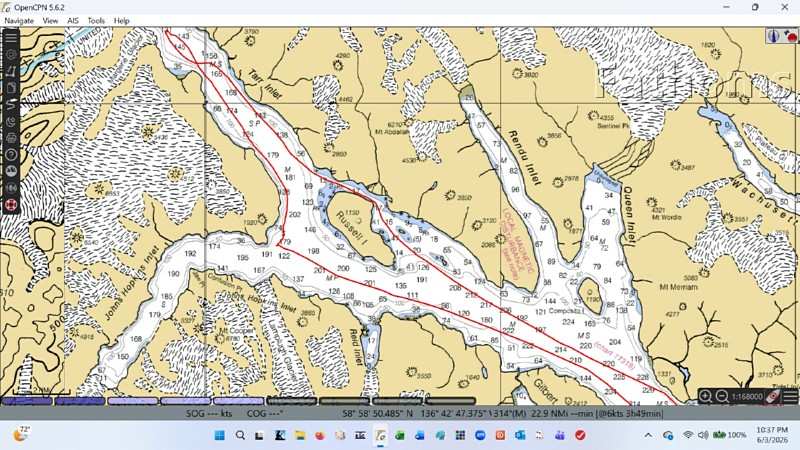Click the battery 100% indicator
Screen dimensions: 800x450
tap(730, 435)
